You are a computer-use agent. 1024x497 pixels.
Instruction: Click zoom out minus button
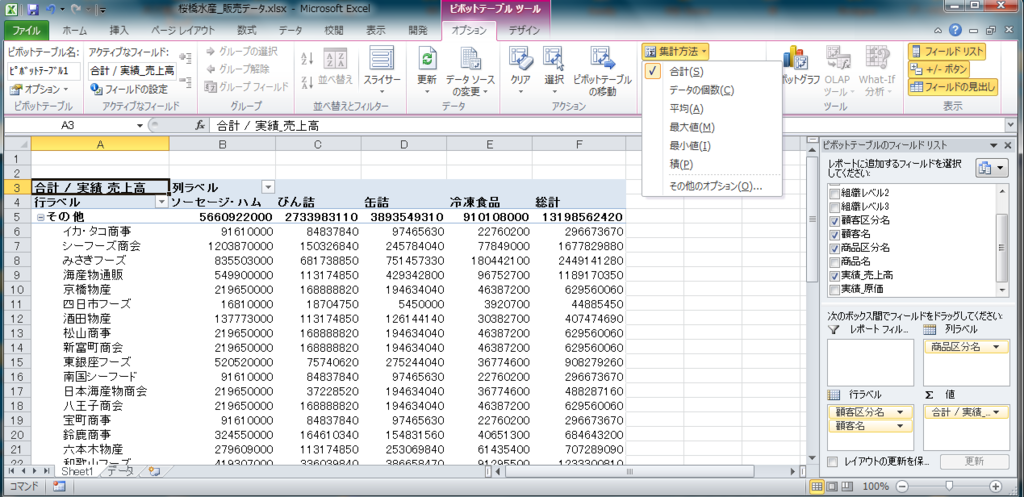point(902,487)
